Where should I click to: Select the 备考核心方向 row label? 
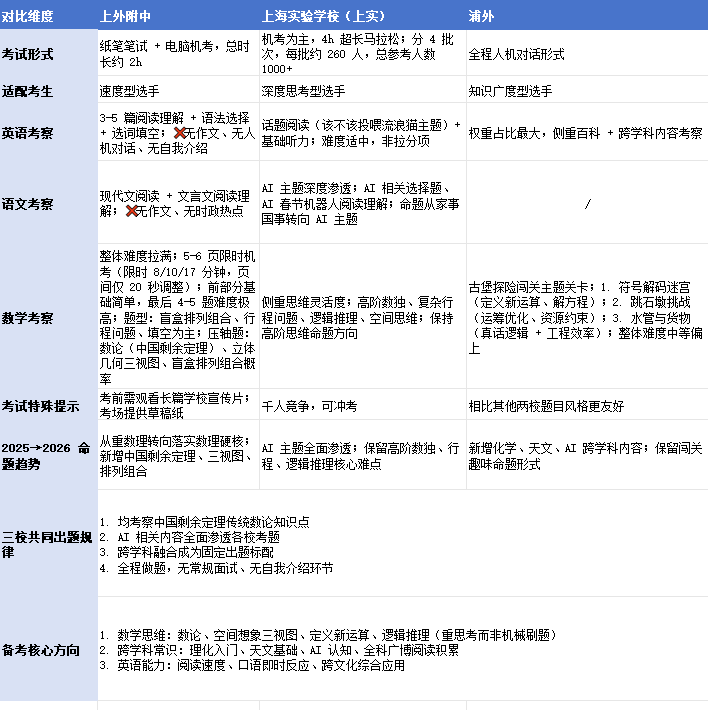pos(48,649)
